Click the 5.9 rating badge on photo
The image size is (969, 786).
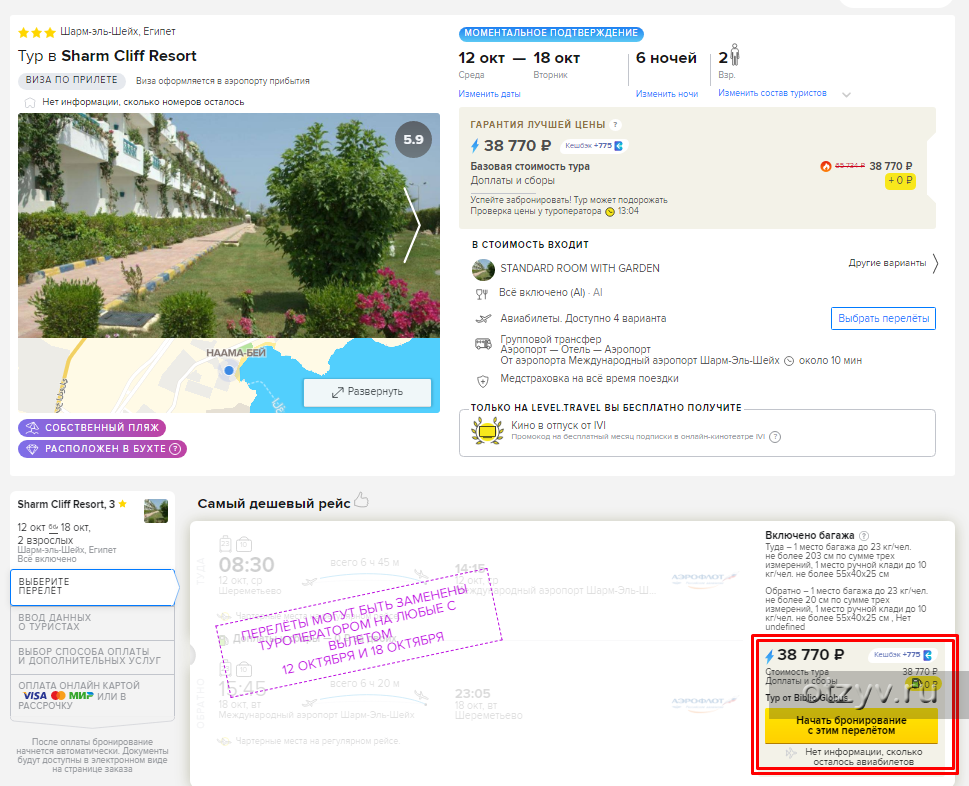(x=413, y=141)
